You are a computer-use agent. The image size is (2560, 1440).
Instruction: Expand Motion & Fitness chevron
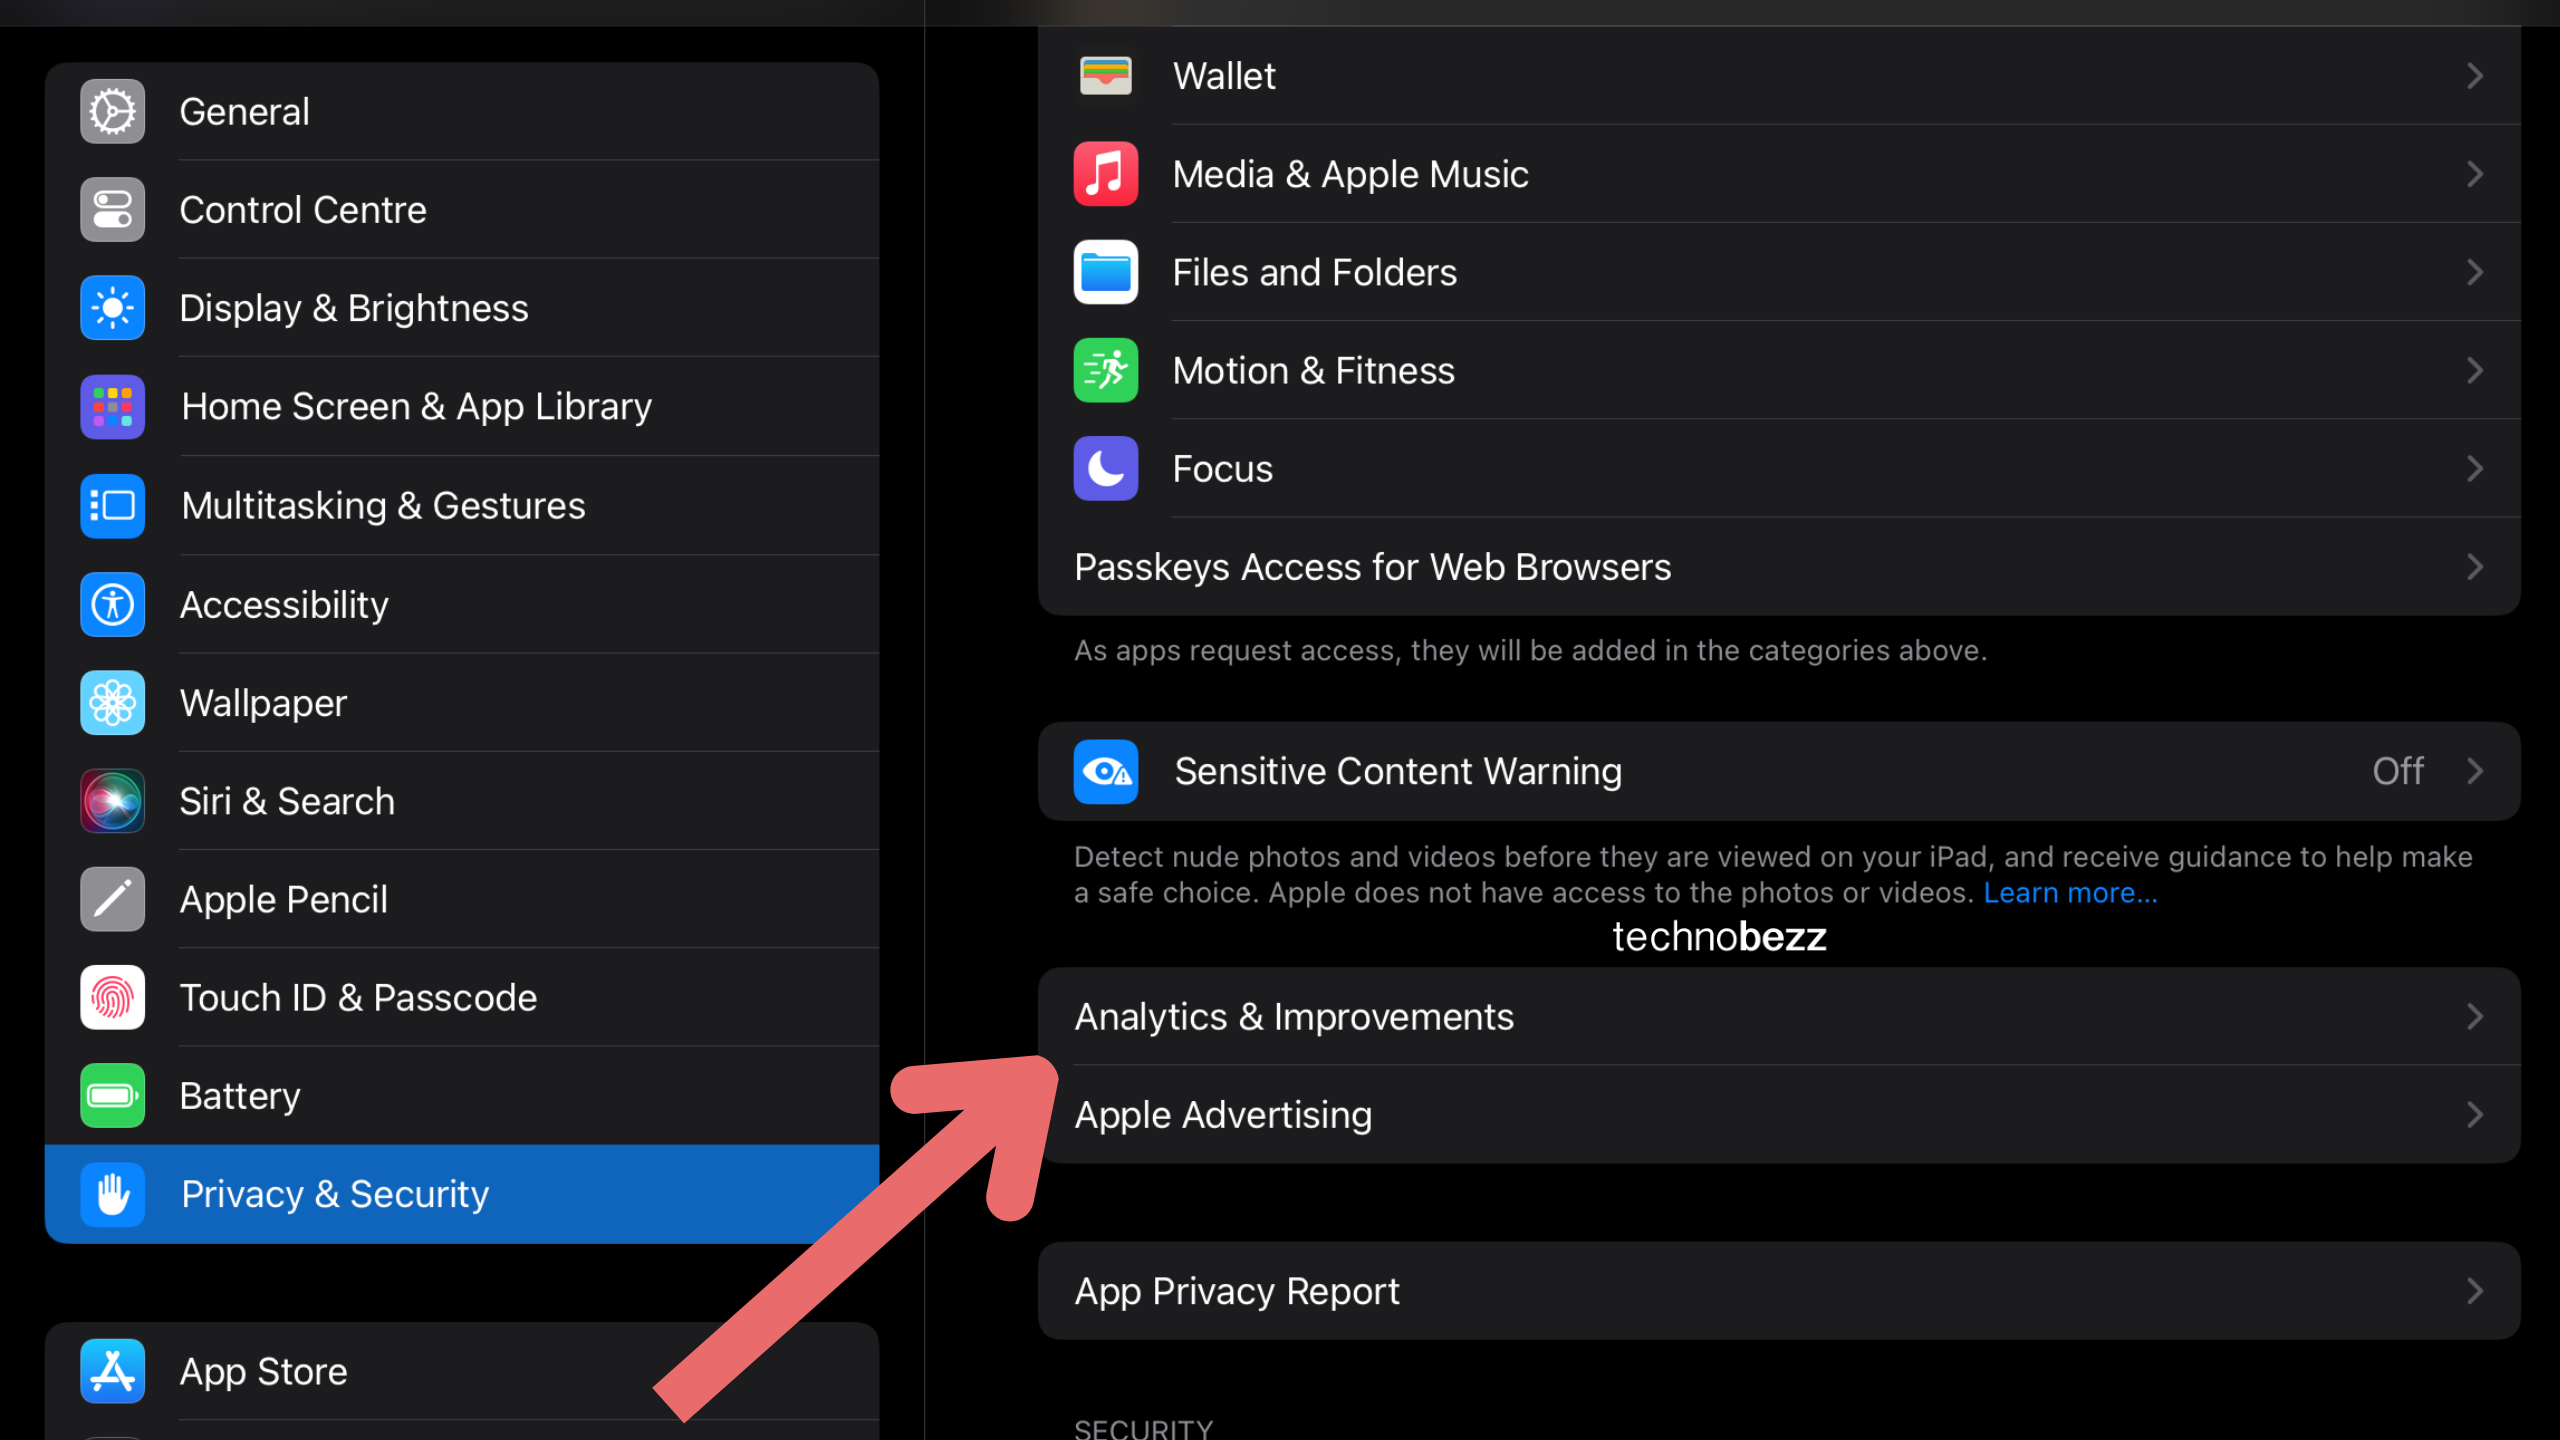pos(2475,370)
